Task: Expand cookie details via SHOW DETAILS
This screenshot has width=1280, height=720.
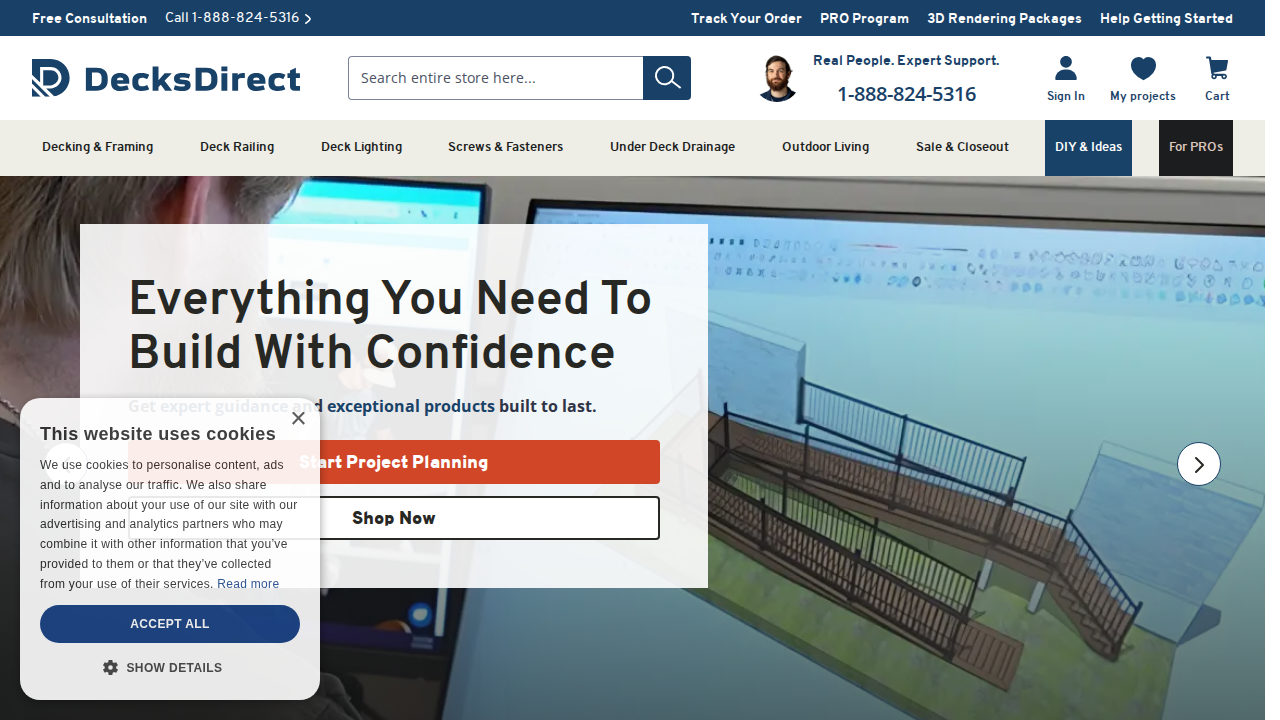Action: coord(172,667)
